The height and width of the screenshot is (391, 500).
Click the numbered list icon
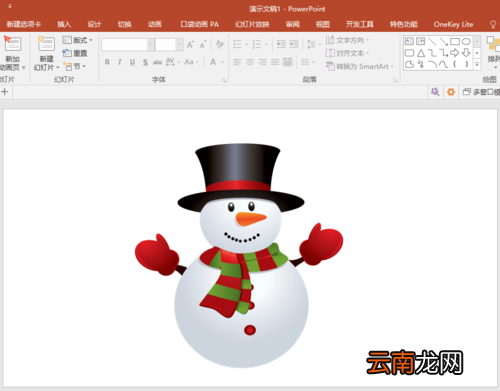[x=257, y=44]
